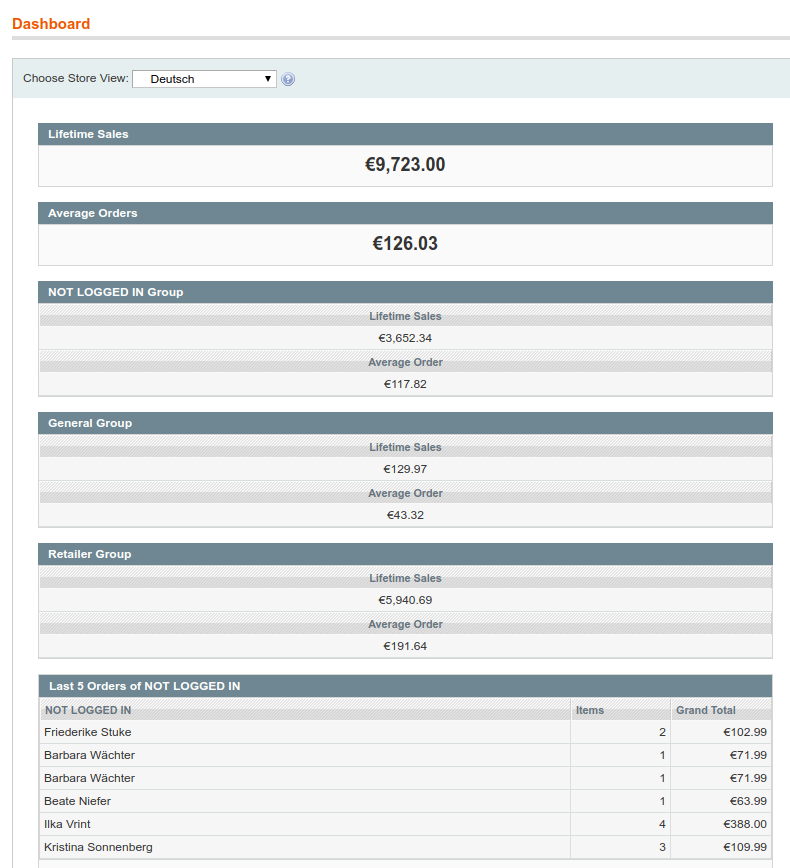This screenshot has height=868, width=790.
Task: Click the 'Average Order' label in Retailer Group
Action: [405, 624]
